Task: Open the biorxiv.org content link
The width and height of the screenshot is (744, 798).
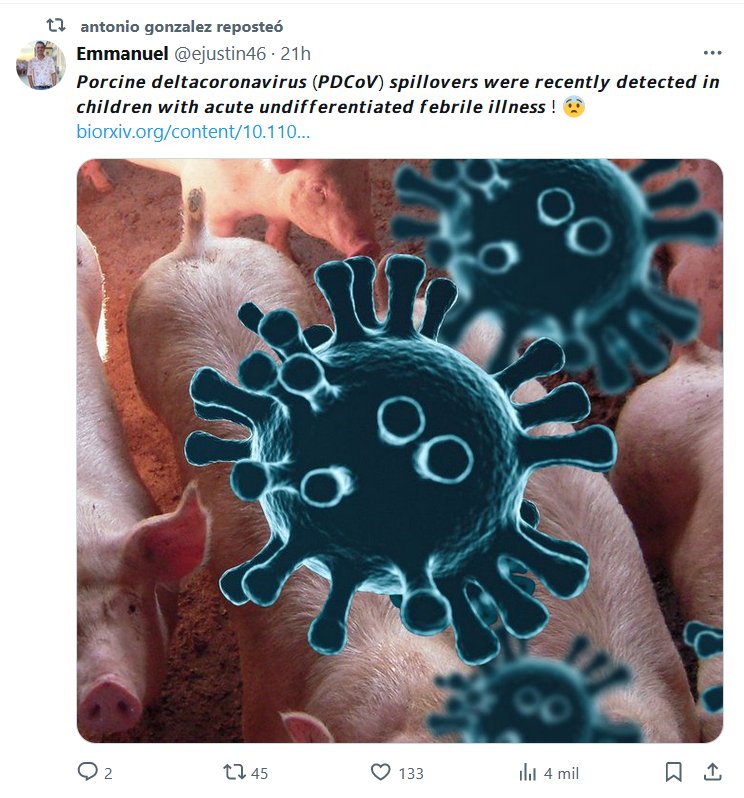Action: [x=193, y=132]
